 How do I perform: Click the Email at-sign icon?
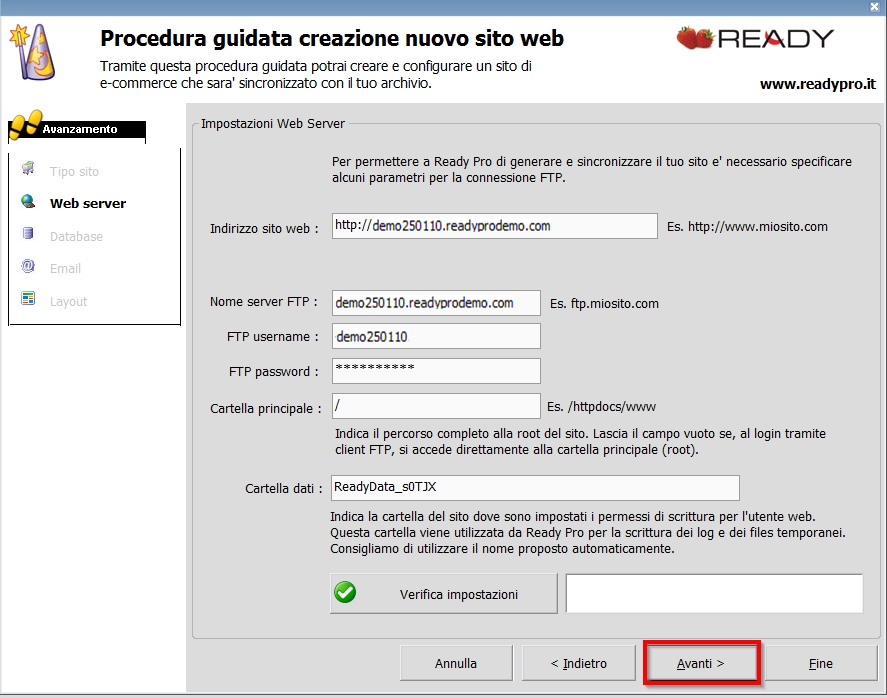(x=28, y=268)
